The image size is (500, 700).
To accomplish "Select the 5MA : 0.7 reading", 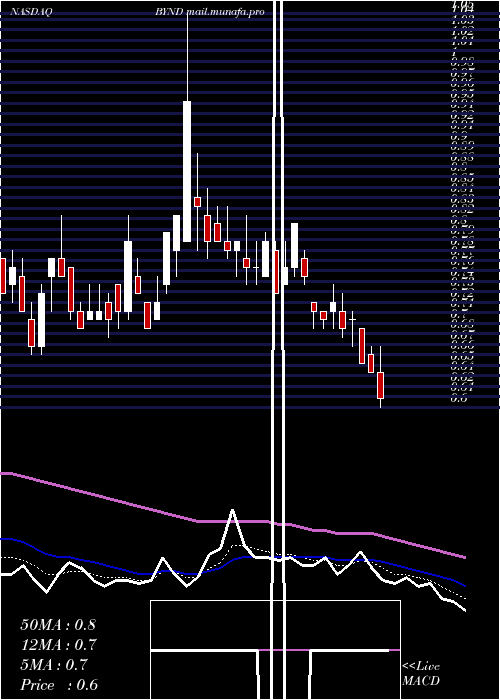I will pos(54,665).
